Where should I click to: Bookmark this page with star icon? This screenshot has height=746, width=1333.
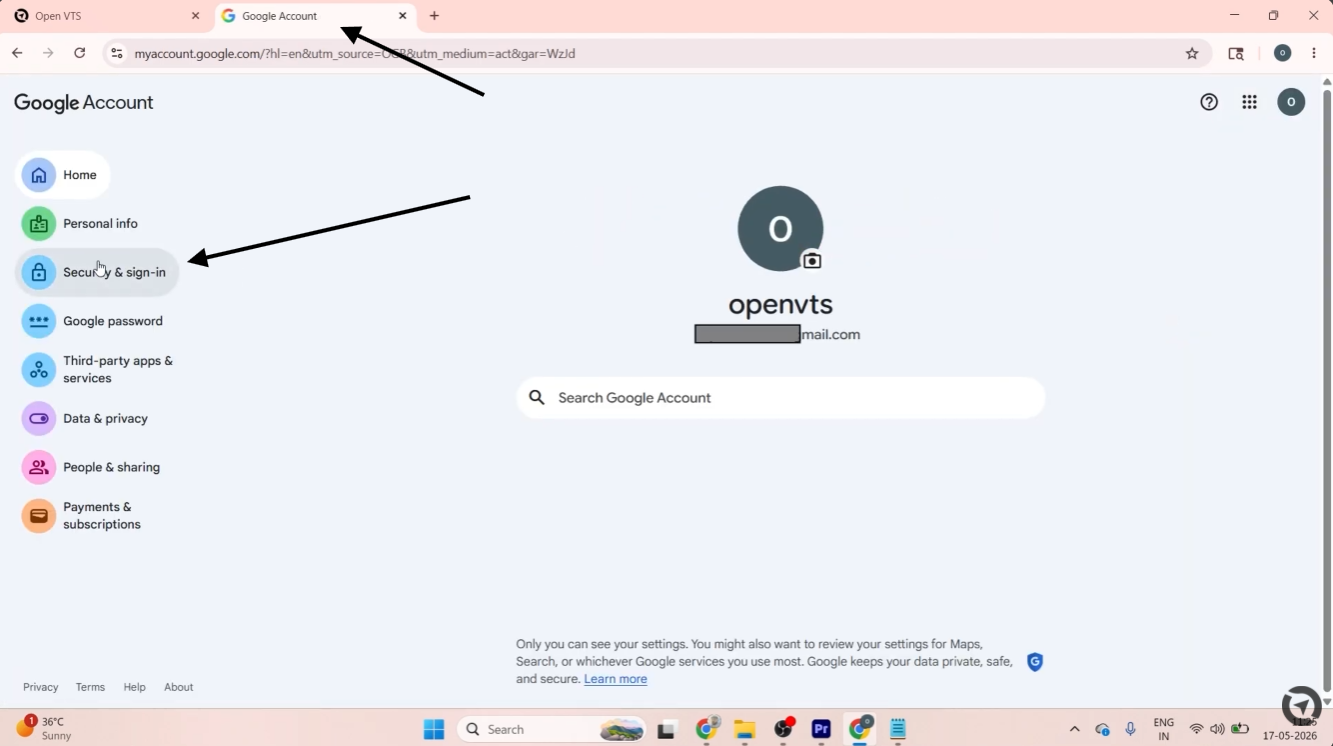click(x=1192, y=54)
